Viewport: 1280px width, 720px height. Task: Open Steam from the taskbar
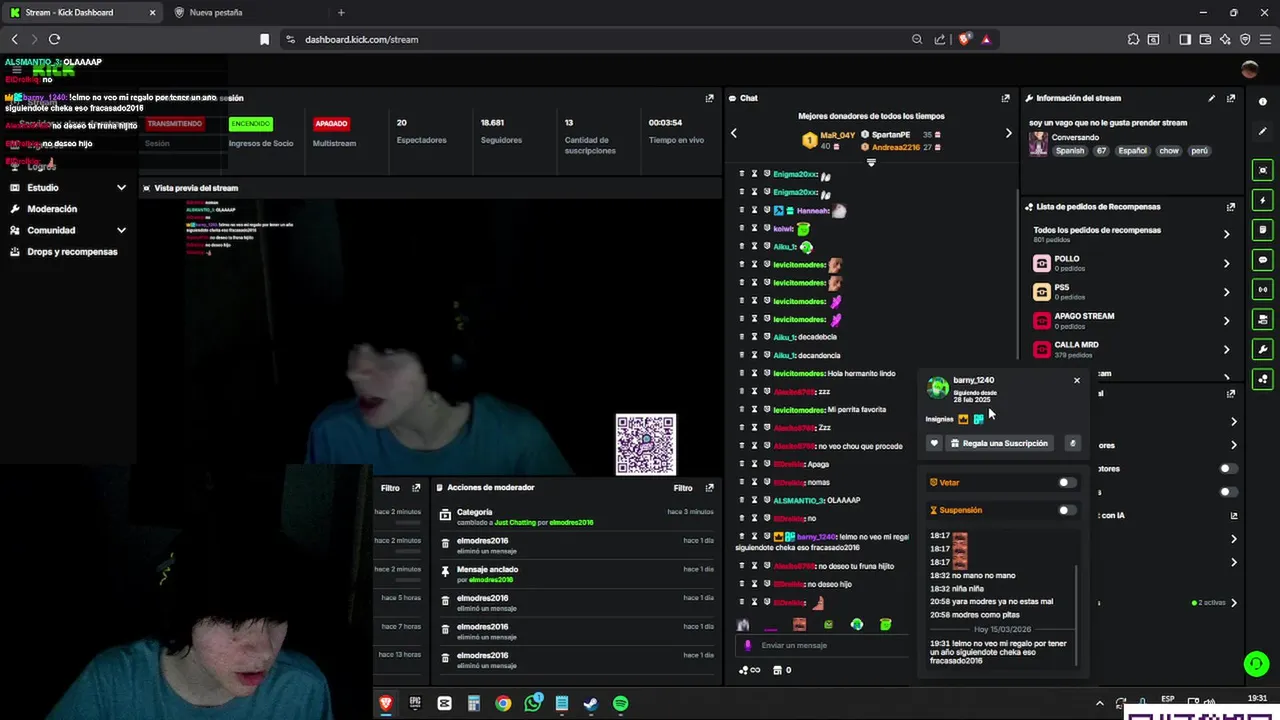(591, 704)
